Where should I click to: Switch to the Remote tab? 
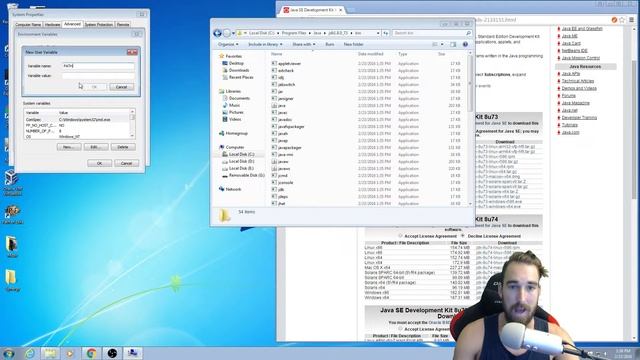123,24
